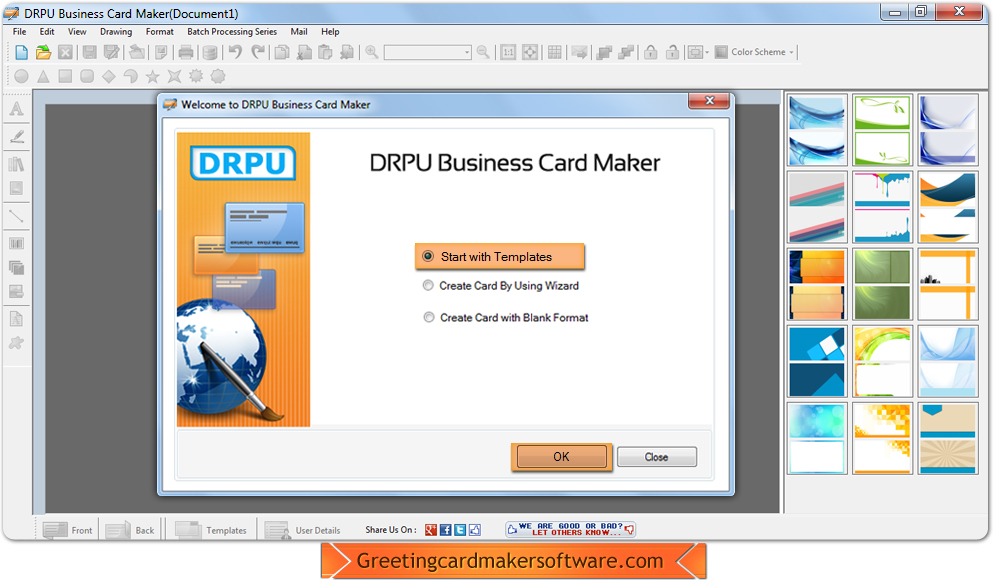
Task: Open the User Details tab
Action: coord(303,530)
